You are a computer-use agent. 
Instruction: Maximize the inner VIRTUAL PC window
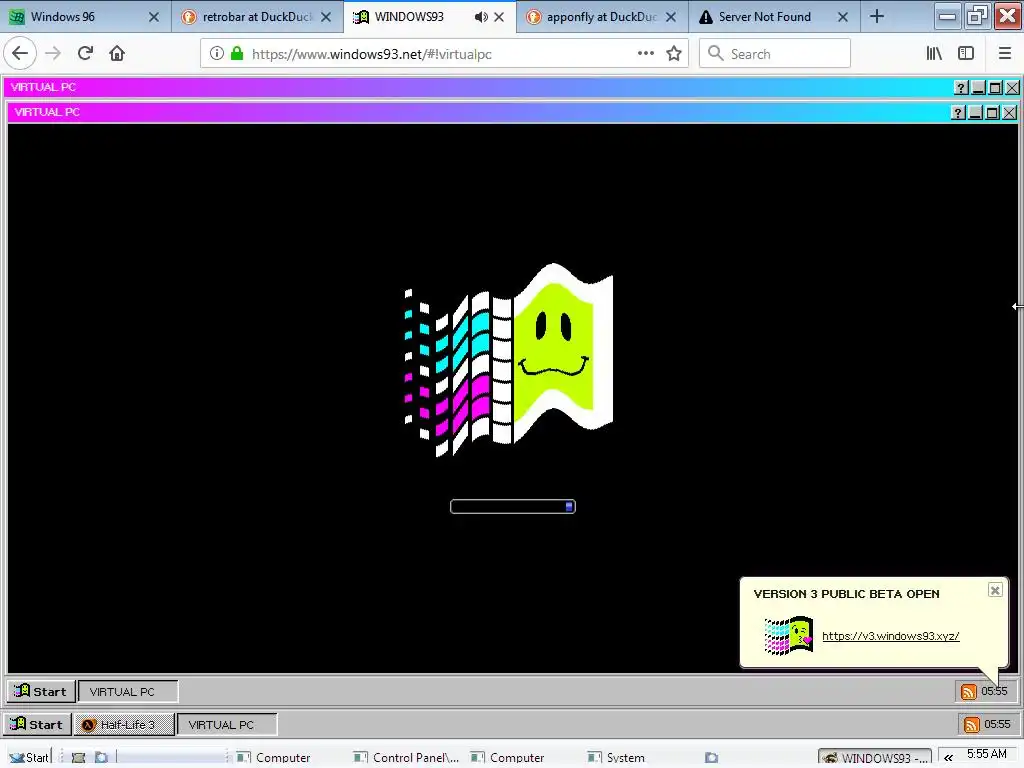click(x=992, y=112)
